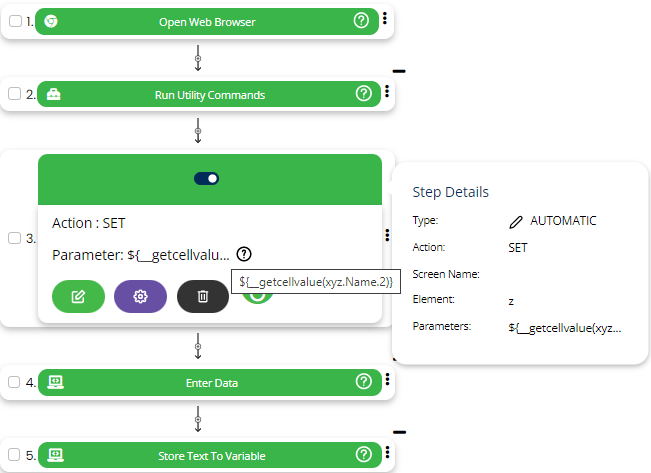Screen dimensions: 651x473
Task: Expand the Run Utility Commands step bar
Action: (x=209, y=94)
